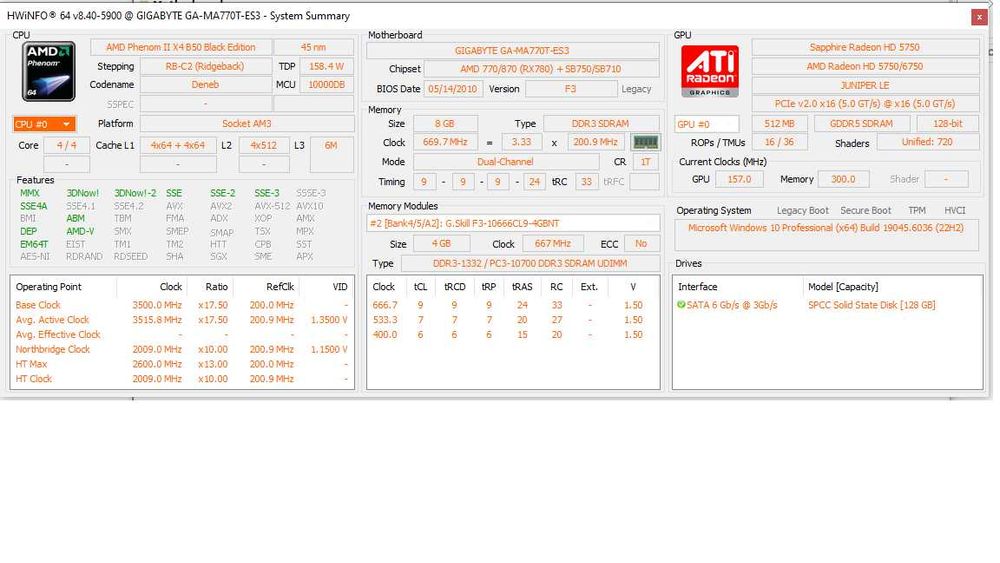Image resolution: width=1000 pixels, height=563 pixels.
Task: Select the Avg. Active Clock row
Action: (182, 319)
